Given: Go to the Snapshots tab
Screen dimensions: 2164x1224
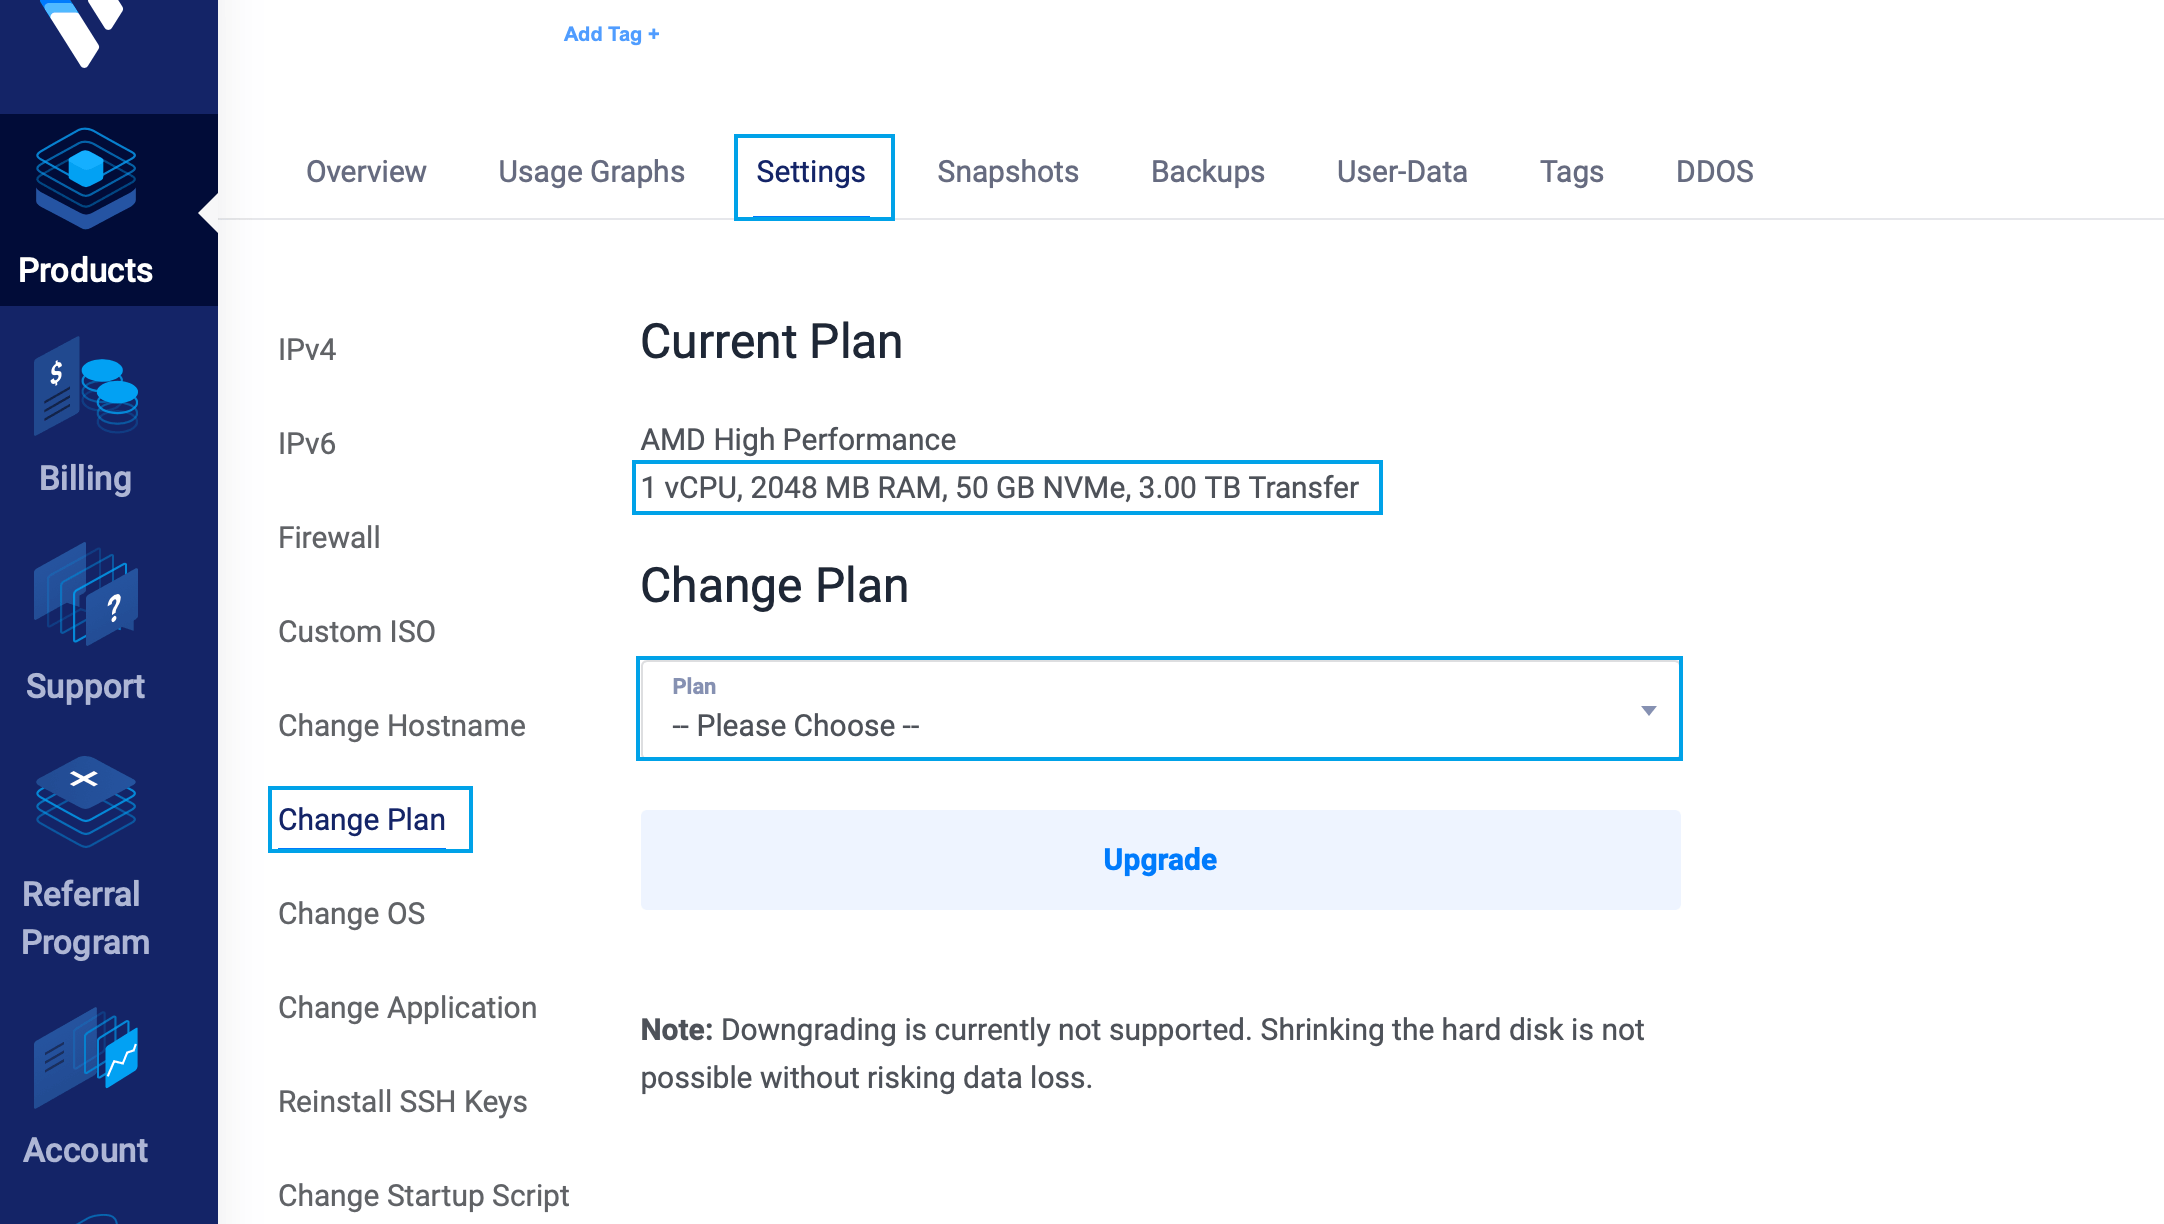Looking at the screenshot, I should pyautogui.click(x=1007, y=172).
